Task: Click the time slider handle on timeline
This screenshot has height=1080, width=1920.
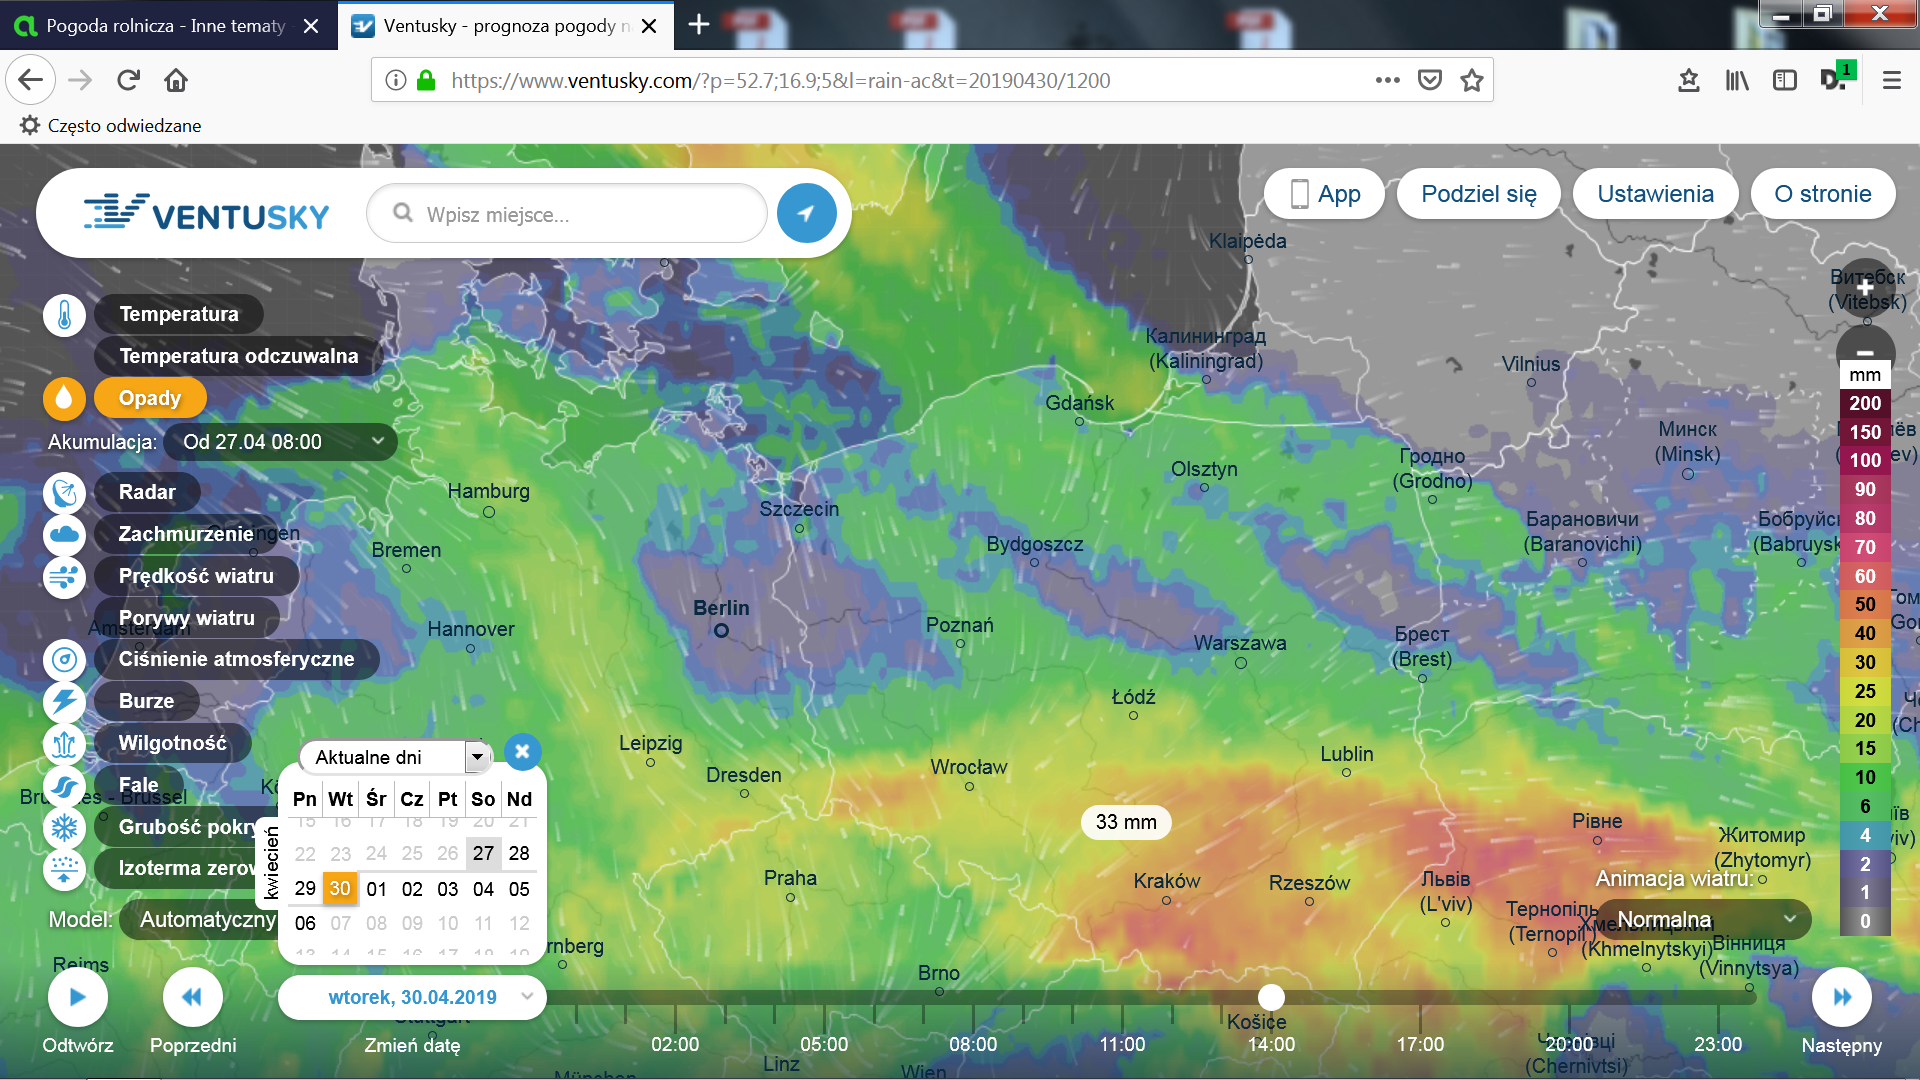Action: point(1271,997)
